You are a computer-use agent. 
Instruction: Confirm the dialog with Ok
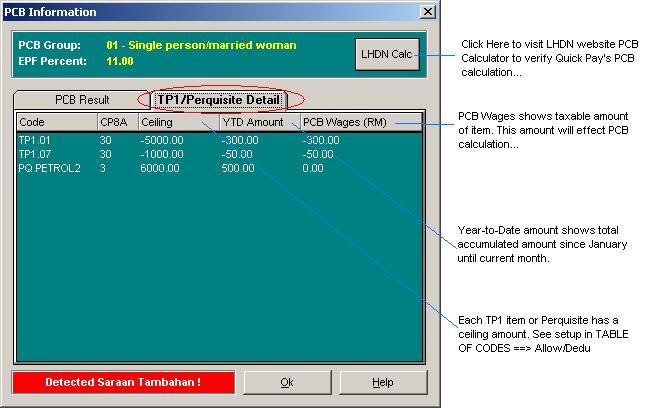pyautogui.click(x=287, y=382)
